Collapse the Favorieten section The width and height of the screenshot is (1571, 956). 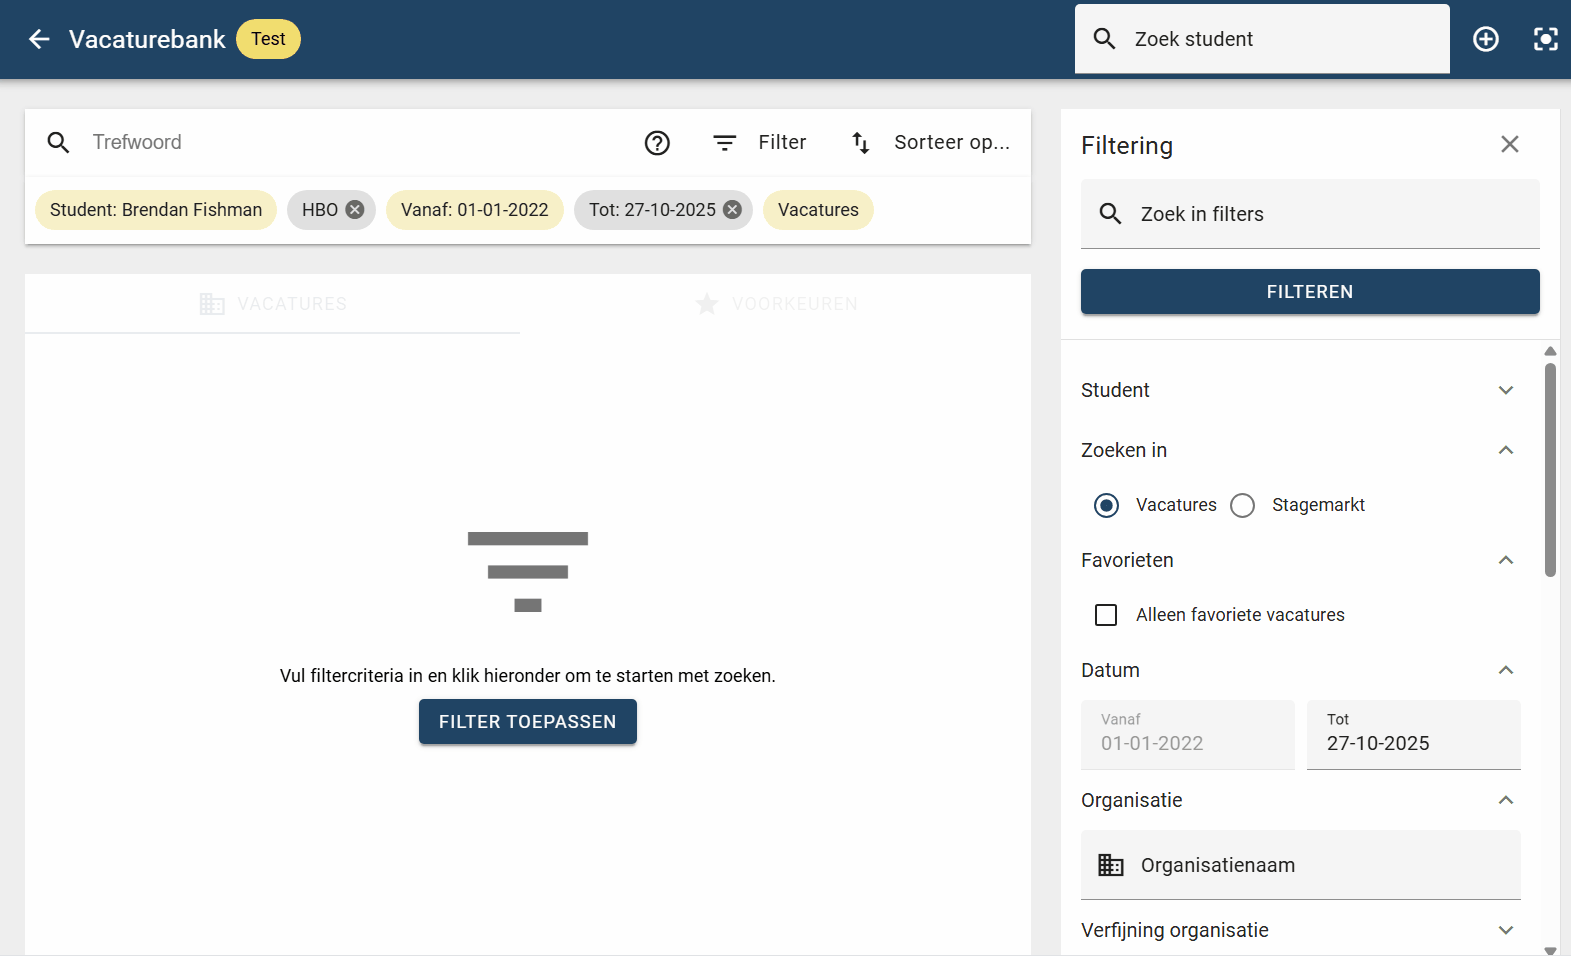coord(1301,560)
